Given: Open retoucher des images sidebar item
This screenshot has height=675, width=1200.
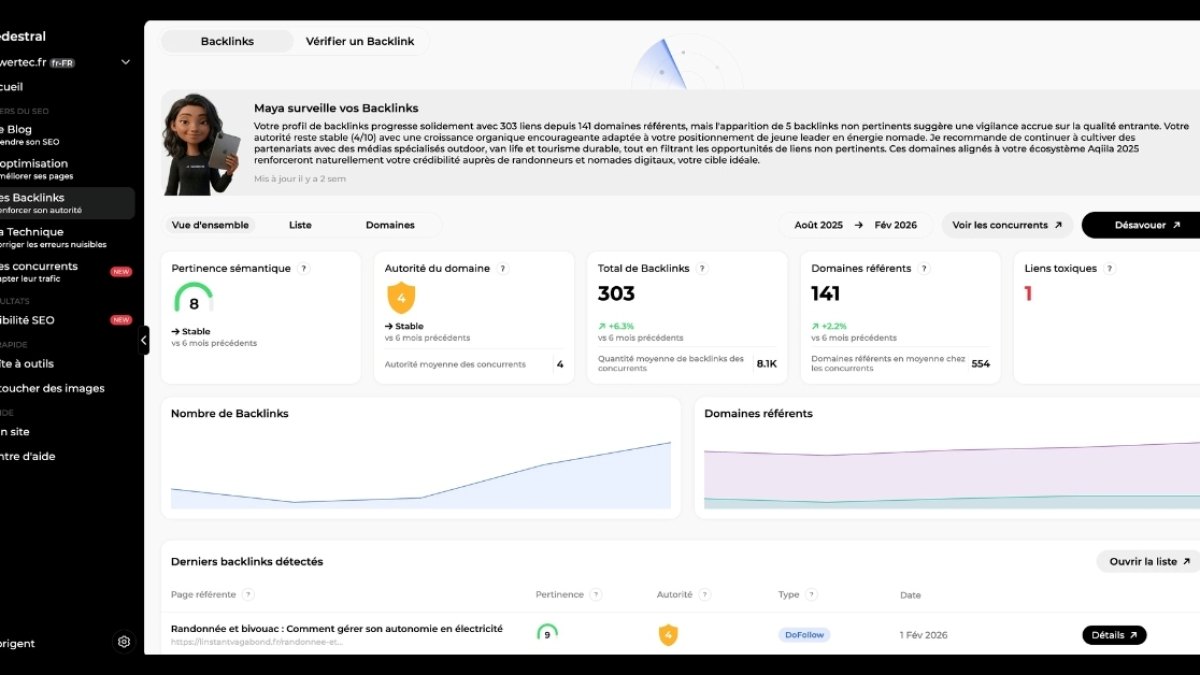Looking at the screenshot, I should [52, 388].
